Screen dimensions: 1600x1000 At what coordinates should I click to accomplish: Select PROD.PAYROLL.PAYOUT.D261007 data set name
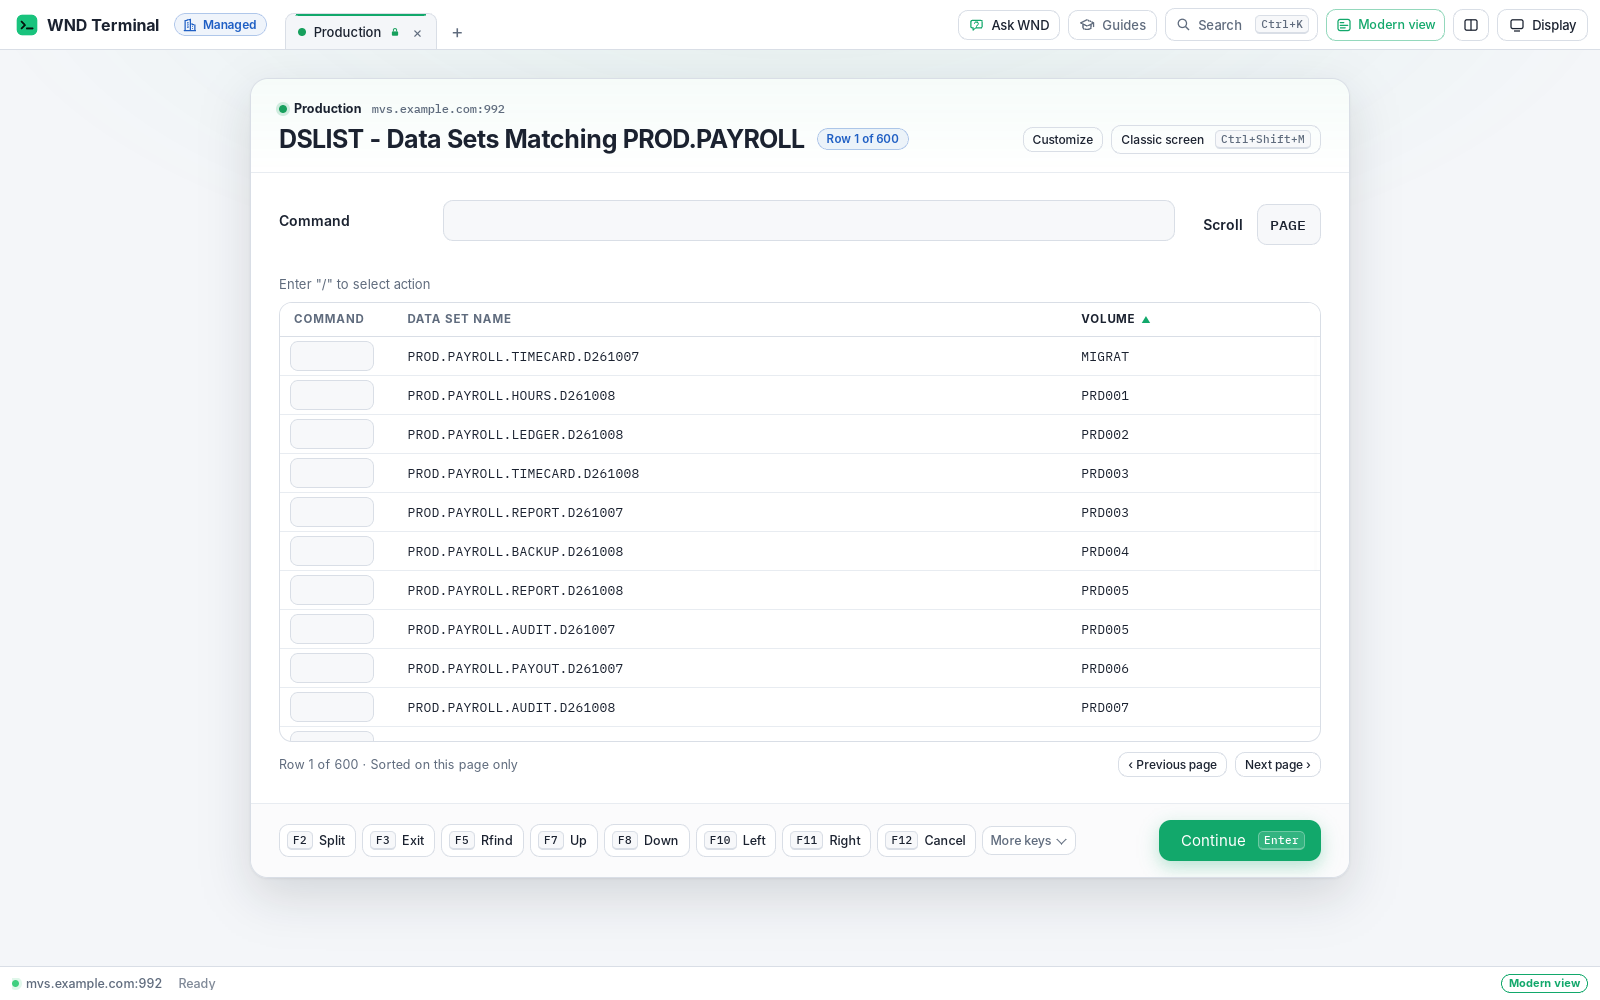[x=515, y=669]
